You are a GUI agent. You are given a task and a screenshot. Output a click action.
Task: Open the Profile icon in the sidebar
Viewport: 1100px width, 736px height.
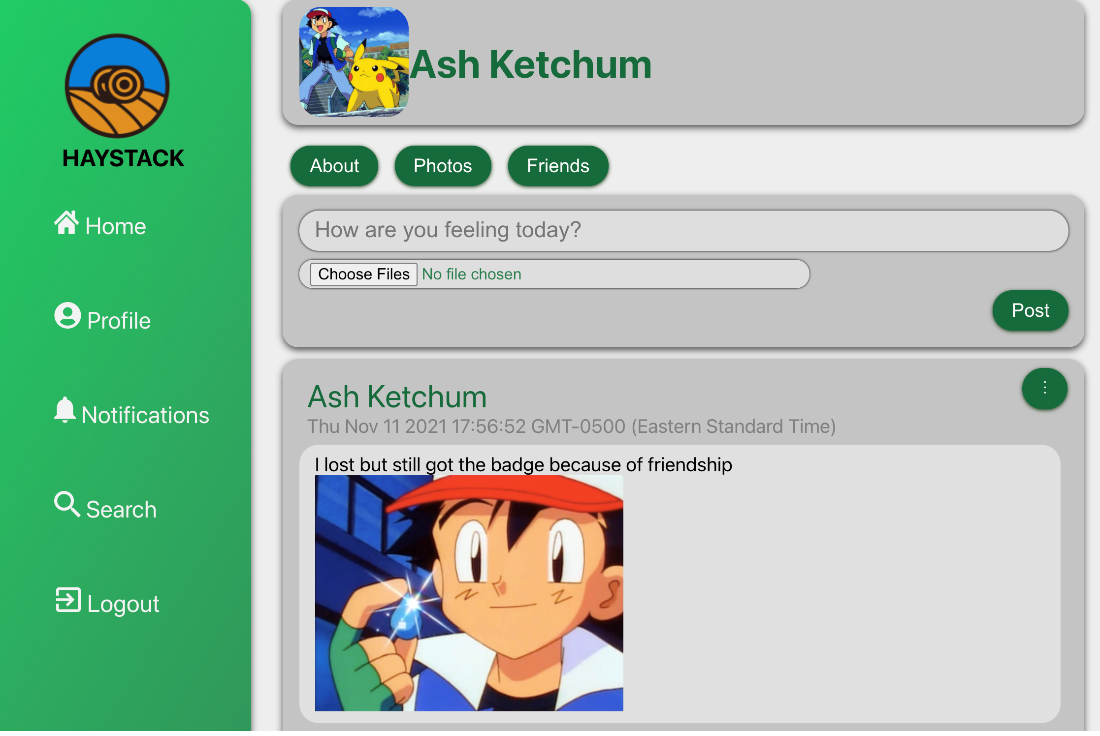point(66,316)
